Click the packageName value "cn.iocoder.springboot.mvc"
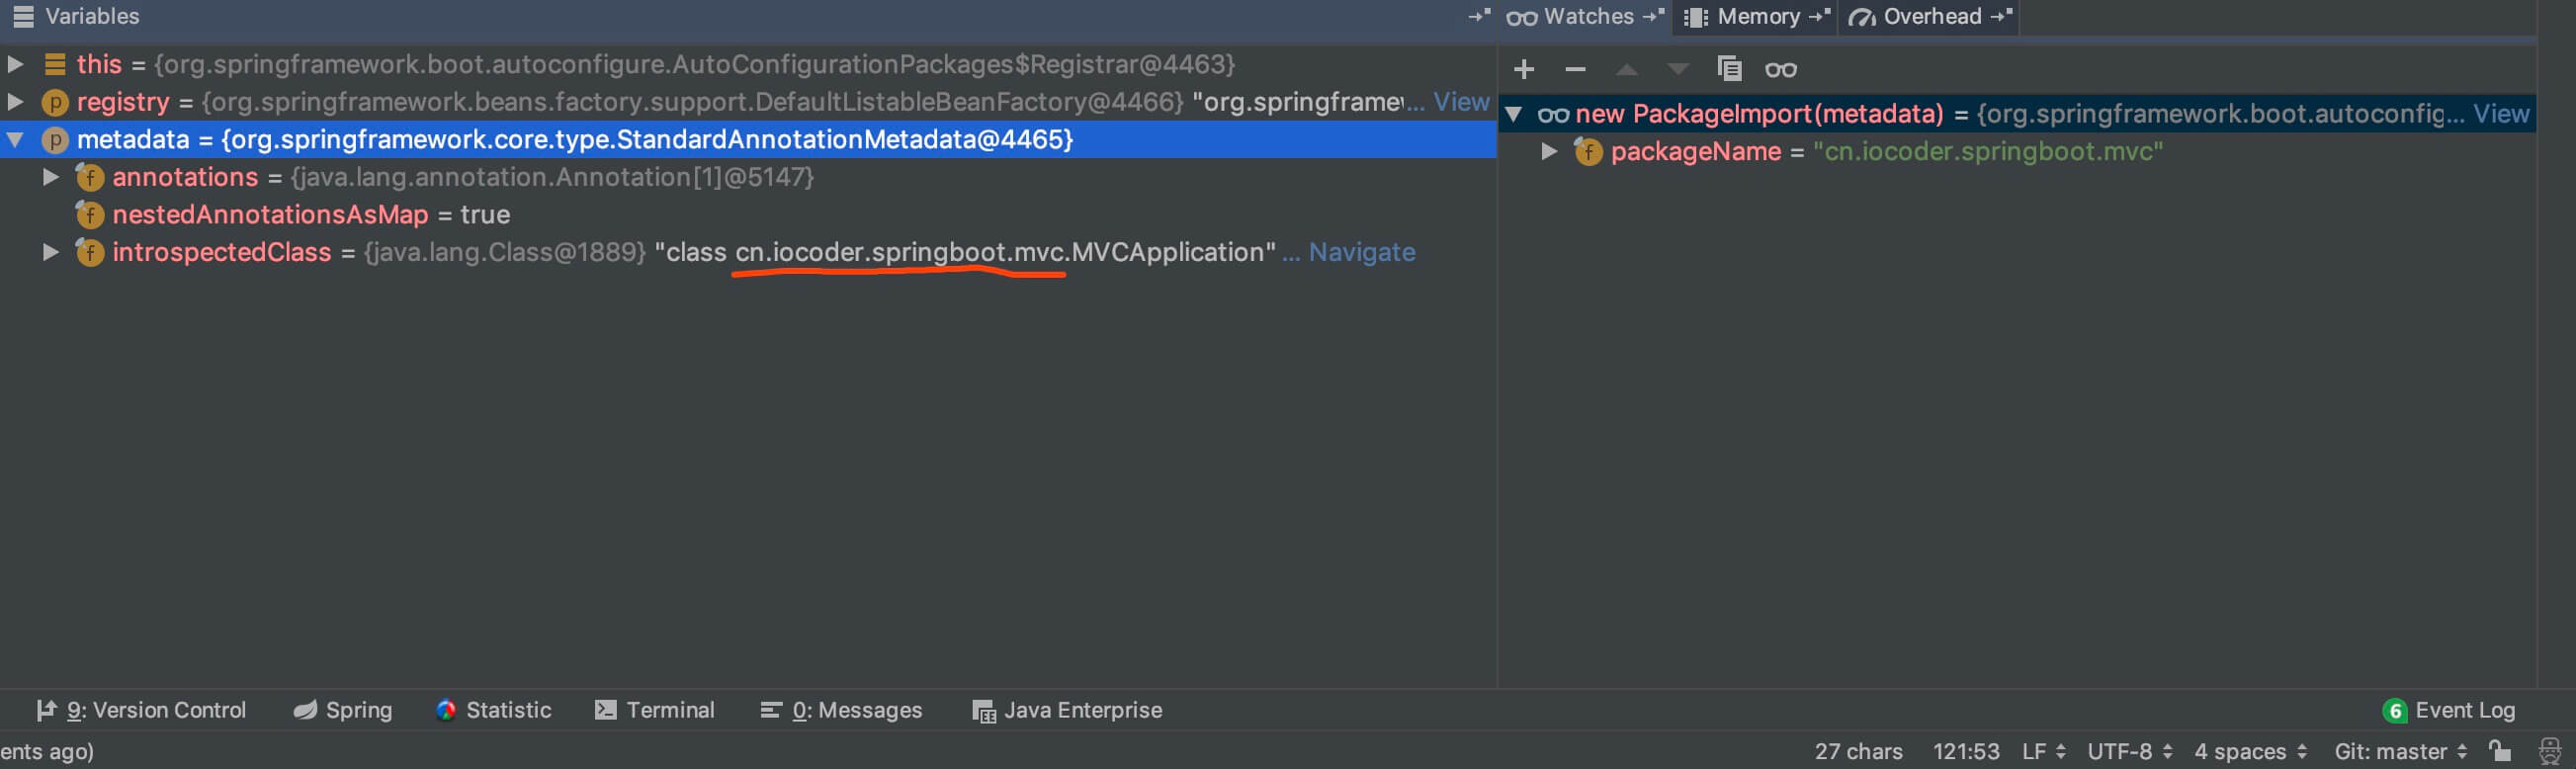The width and height of the screenshot is (2576, 769). pyautogui.click(x=1988, y=152)
